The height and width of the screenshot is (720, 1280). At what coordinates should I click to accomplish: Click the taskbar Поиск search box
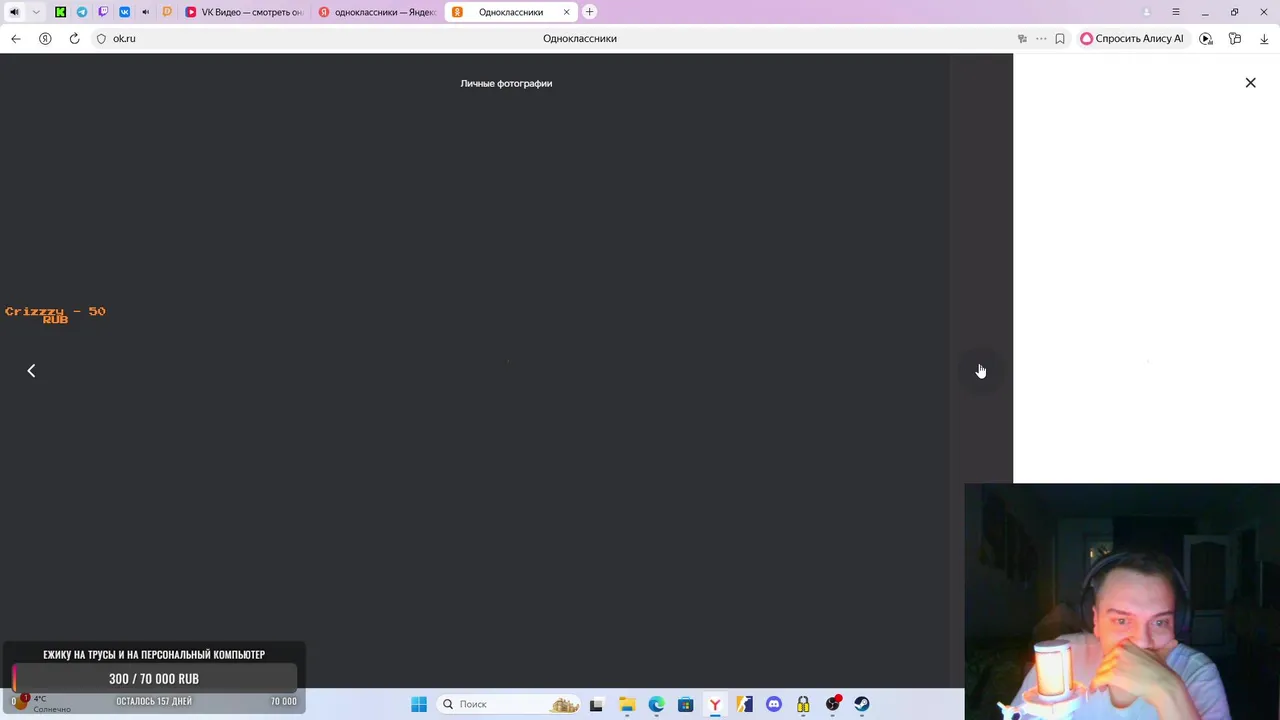click(x=510, y=704)
